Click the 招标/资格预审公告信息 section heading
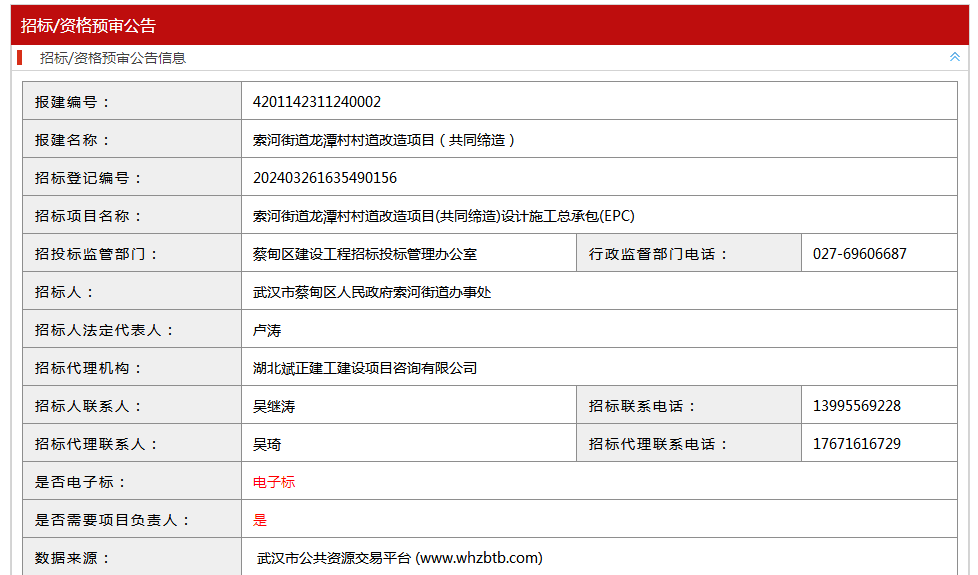 pyautogui.click(x=113, y=58)
